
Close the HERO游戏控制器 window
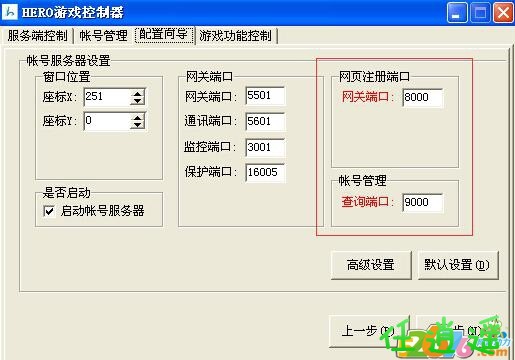click(503, 13)
